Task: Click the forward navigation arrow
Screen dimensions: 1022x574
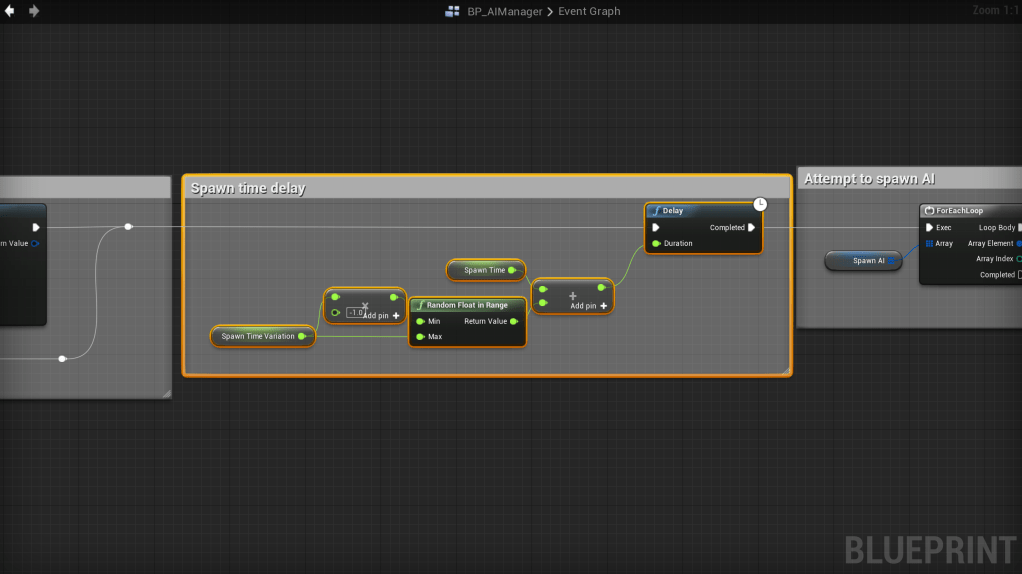Action: (x=34, y=11)
